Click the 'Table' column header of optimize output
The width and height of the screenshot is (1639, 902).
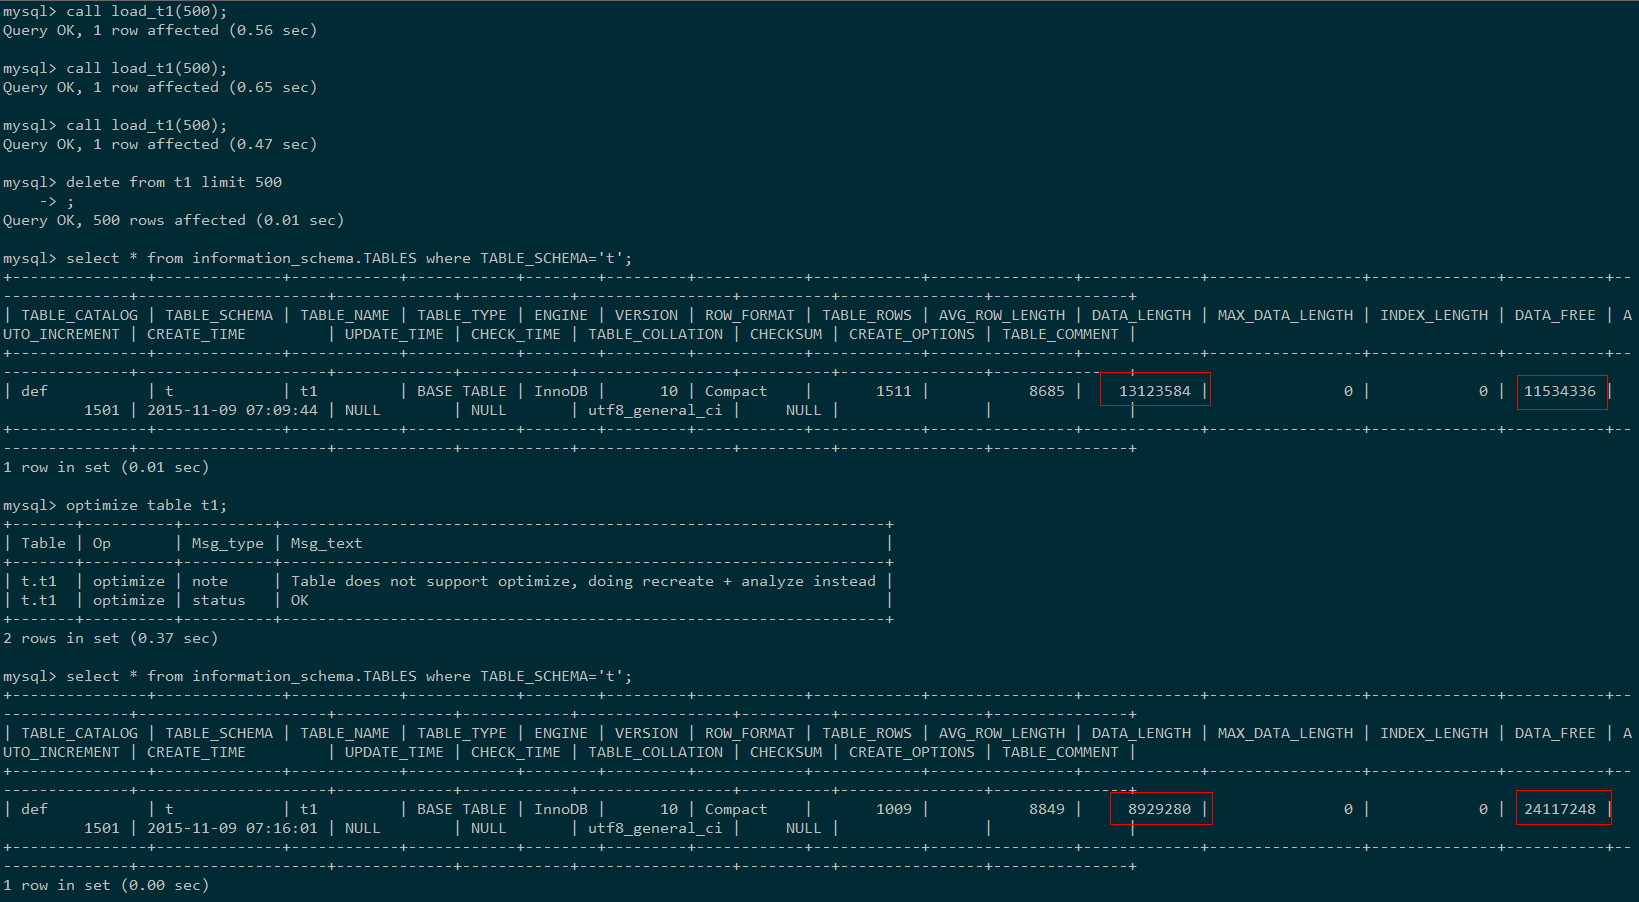(43, 544)
